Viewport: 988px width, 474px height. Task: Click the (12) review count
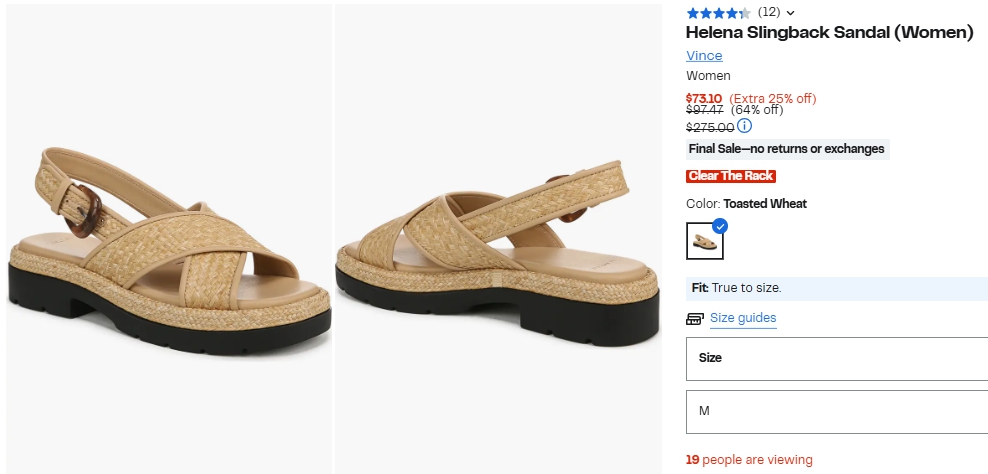click(769, 12)
